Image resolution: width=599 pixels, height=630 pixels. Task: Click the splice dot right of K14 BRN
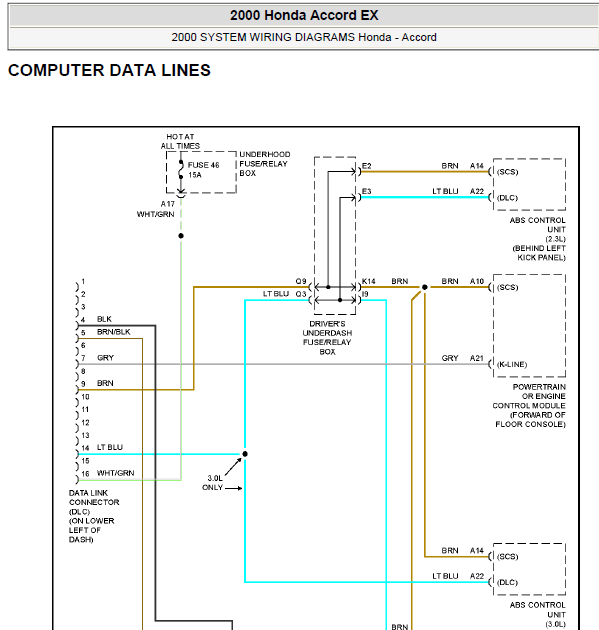pos(425,287)
